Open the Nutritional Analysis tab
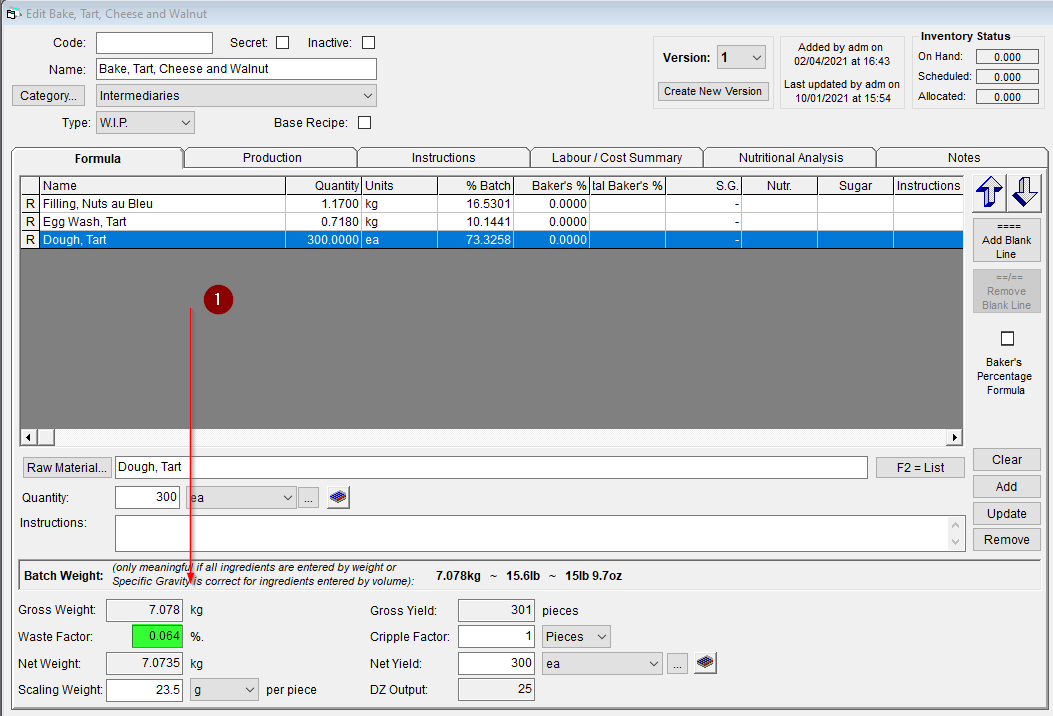 (x=790, y=157)
